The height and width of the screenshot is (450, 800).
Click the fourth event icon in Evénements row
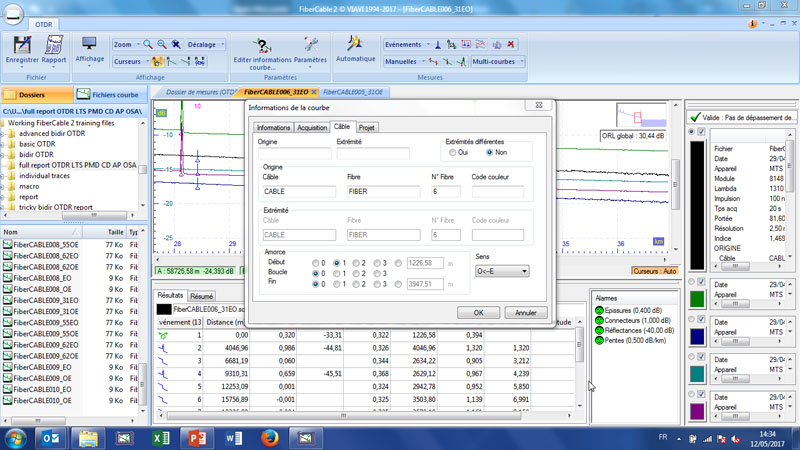point(481,44)
